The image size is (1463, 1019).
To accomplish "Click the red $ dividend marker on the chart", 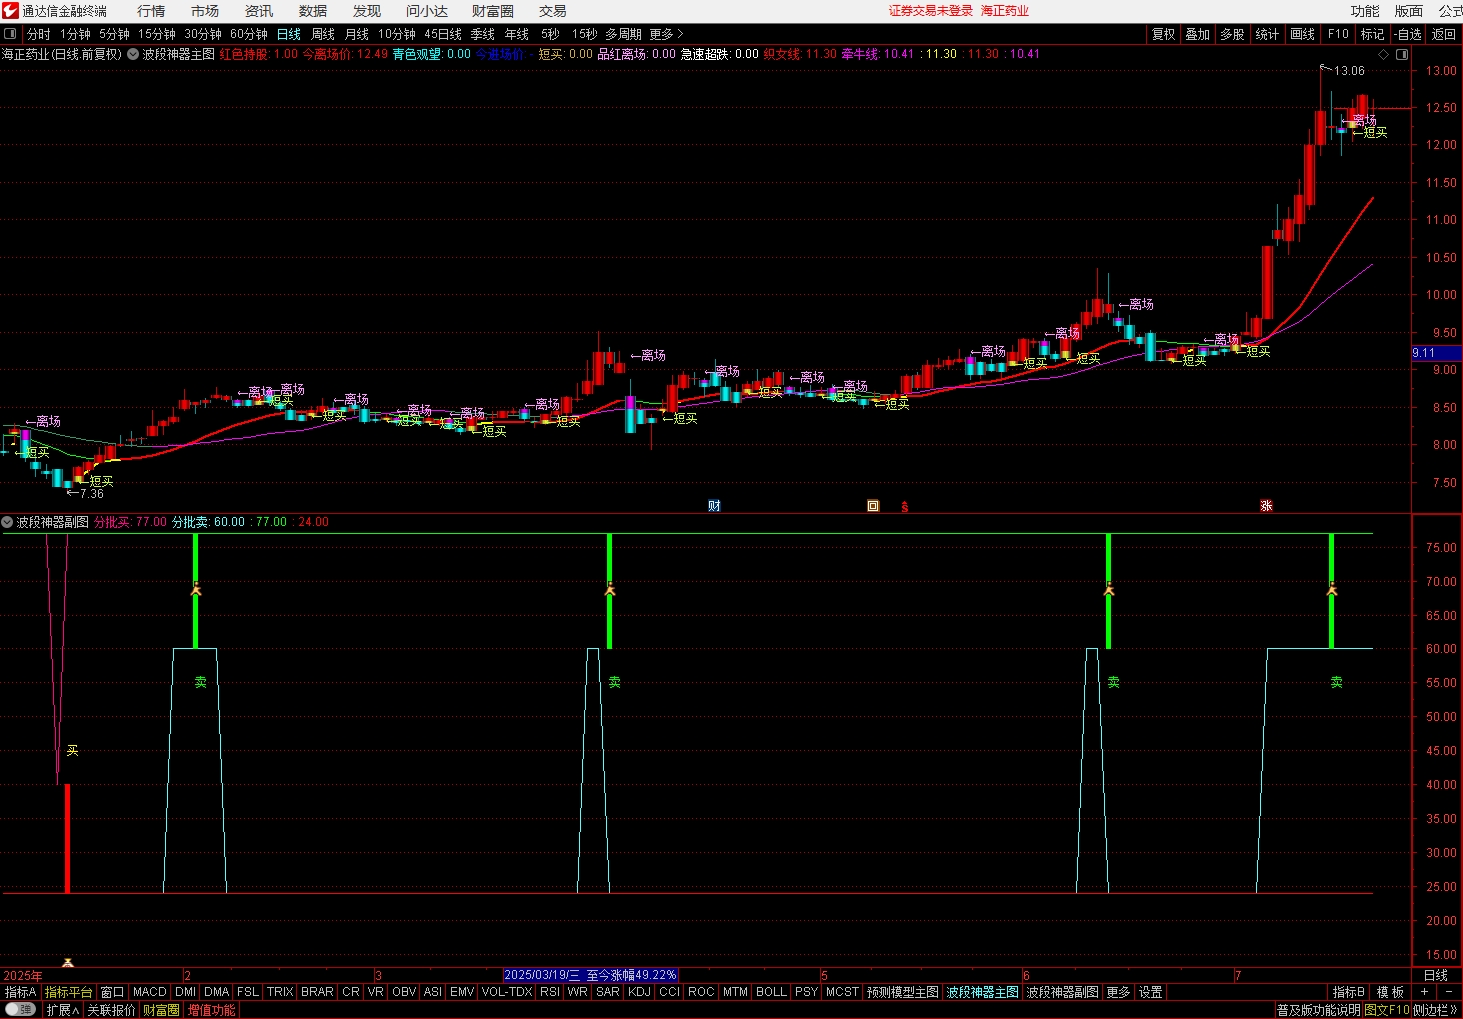I will pyautogui.click(x=904, y=507).
